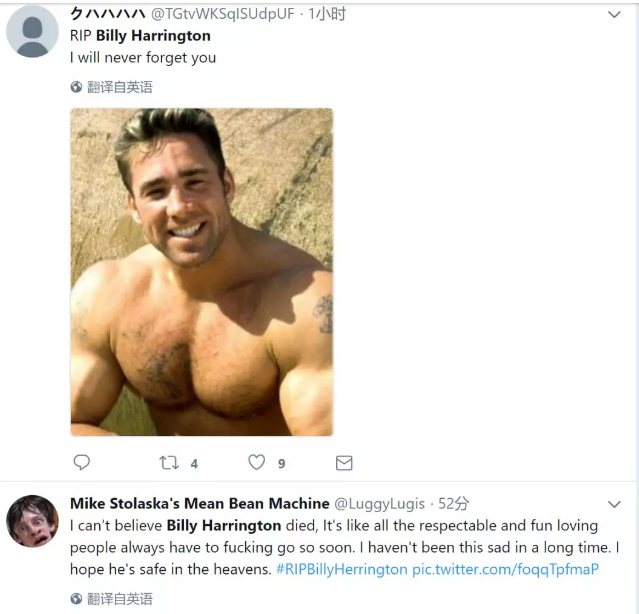Click globe icon under first tweet text
Image resolution: width=639 pixels, height=614 pixels.
coord(76,87)
